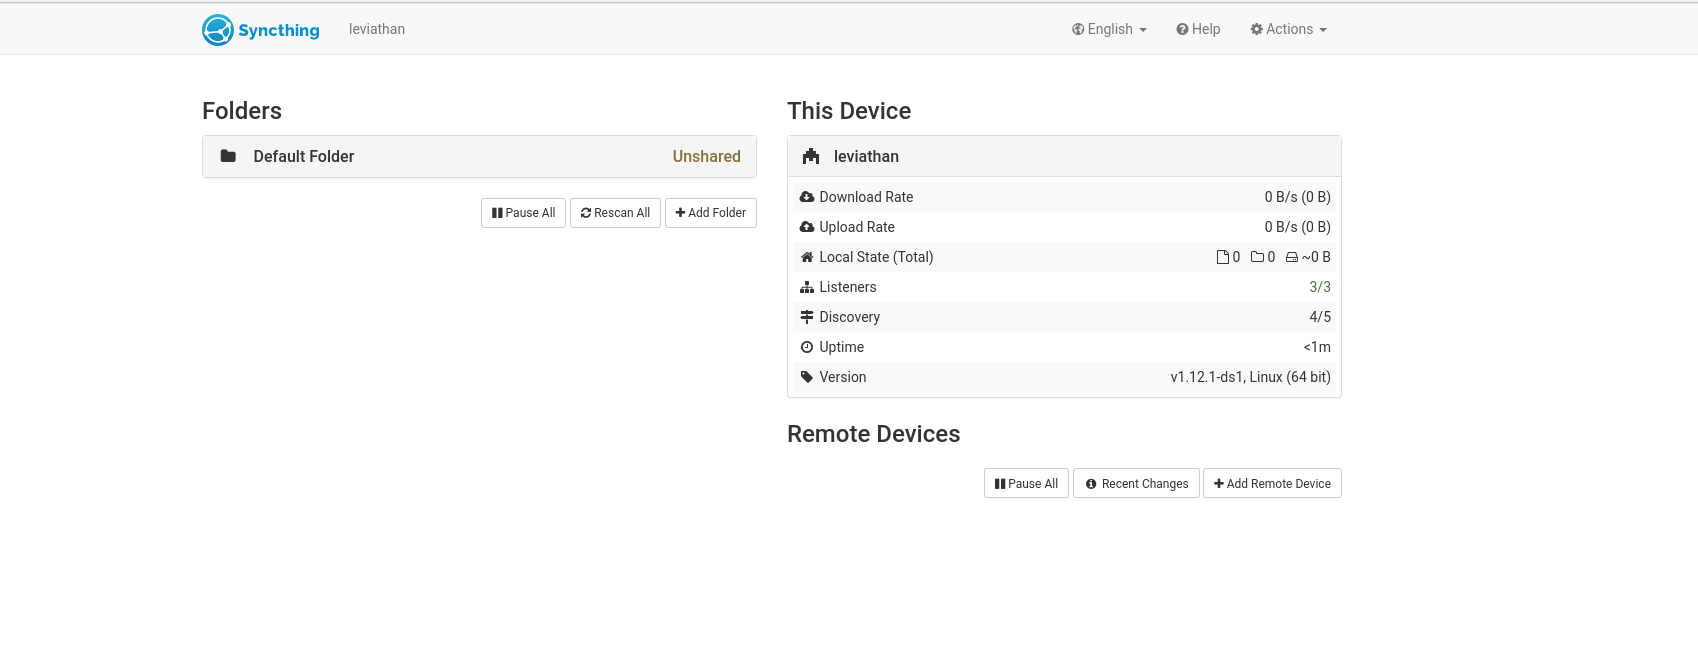
Task: Click the Listeners network icon
Action: pos(807,287)
